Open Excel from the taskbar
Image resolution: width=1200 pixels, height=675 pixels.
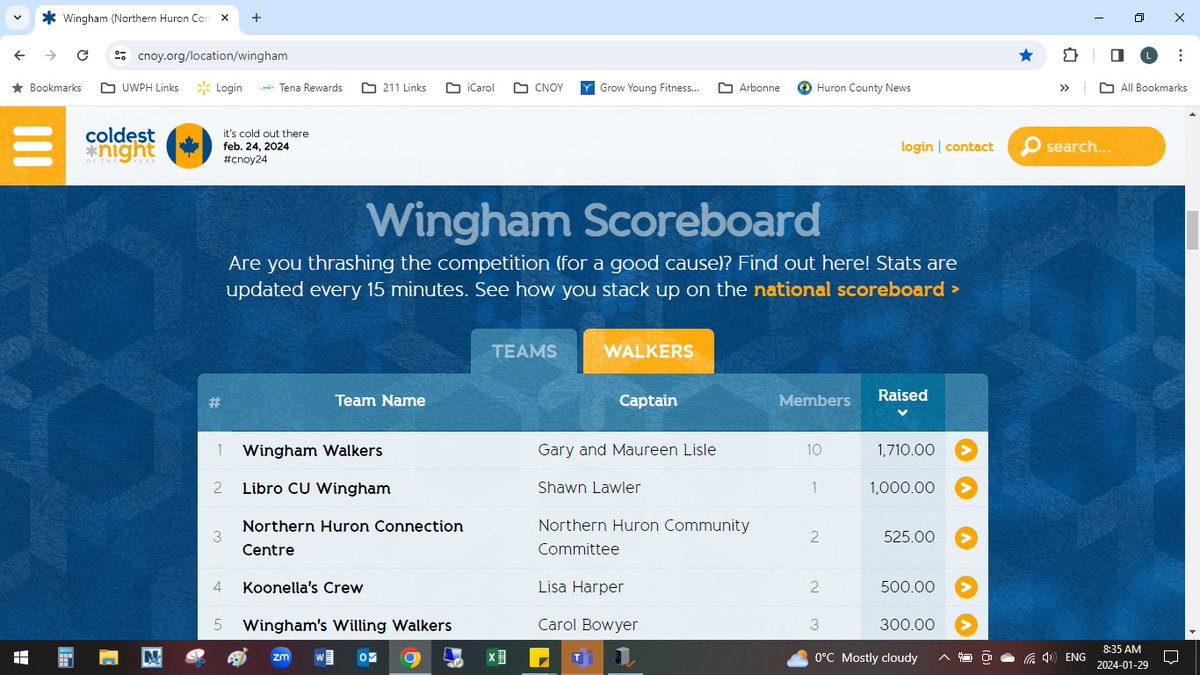click(496, 658)
